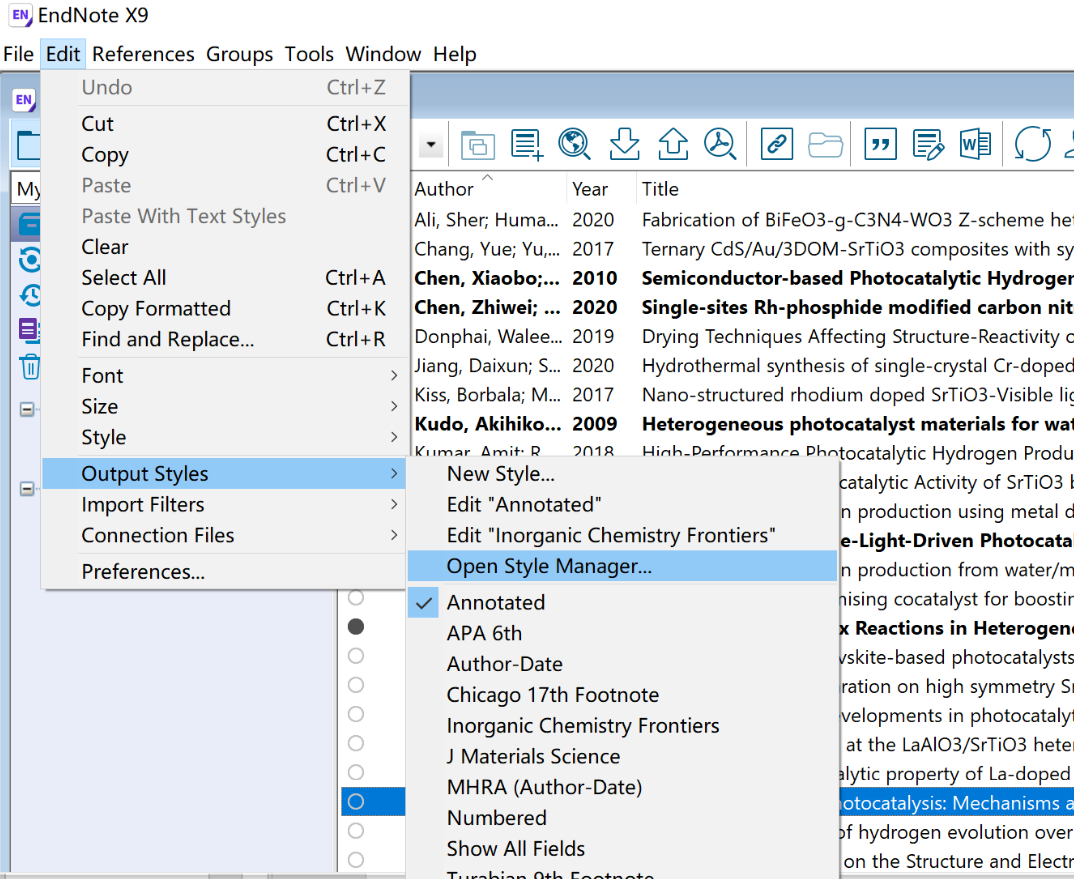Open the Window menu
The height and width of the screenshot is (879, 1074).
[x=383, y=54]
